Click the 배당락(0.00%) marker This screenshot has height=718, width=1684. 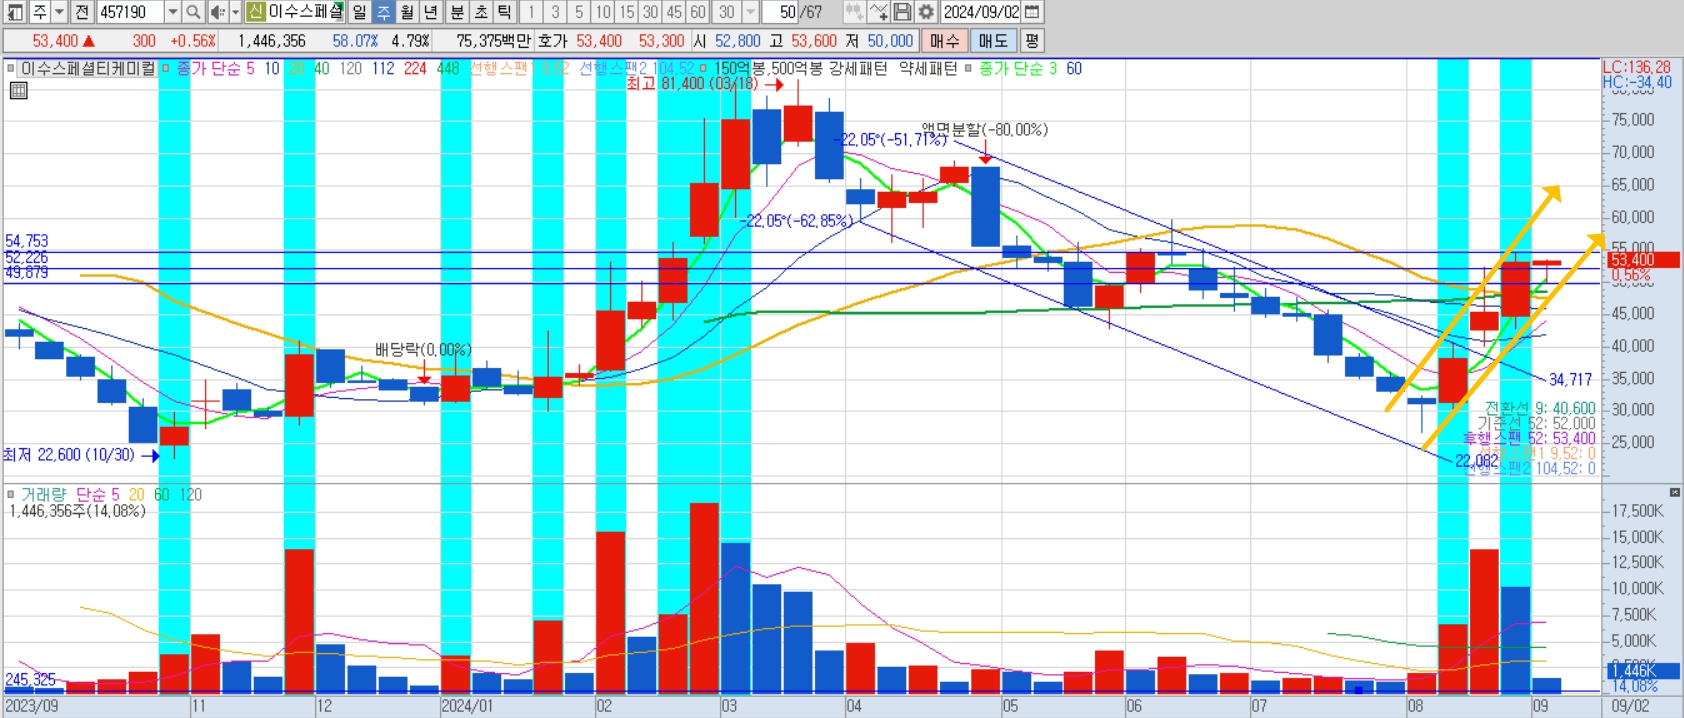423,350
